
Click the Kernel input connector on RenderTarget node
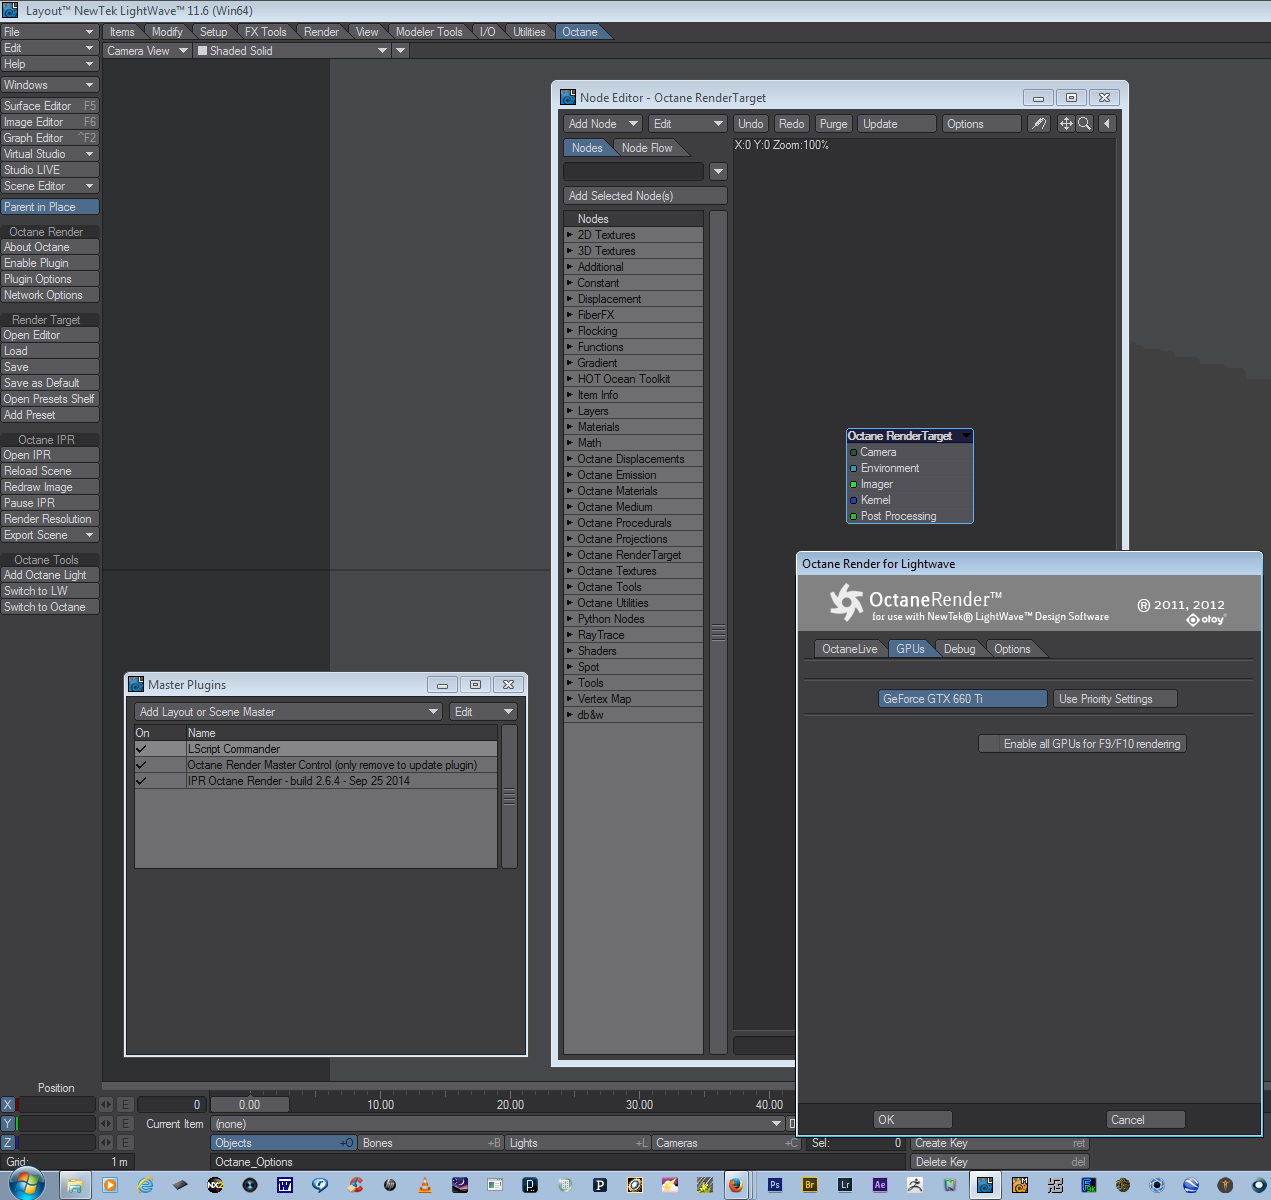853,501
